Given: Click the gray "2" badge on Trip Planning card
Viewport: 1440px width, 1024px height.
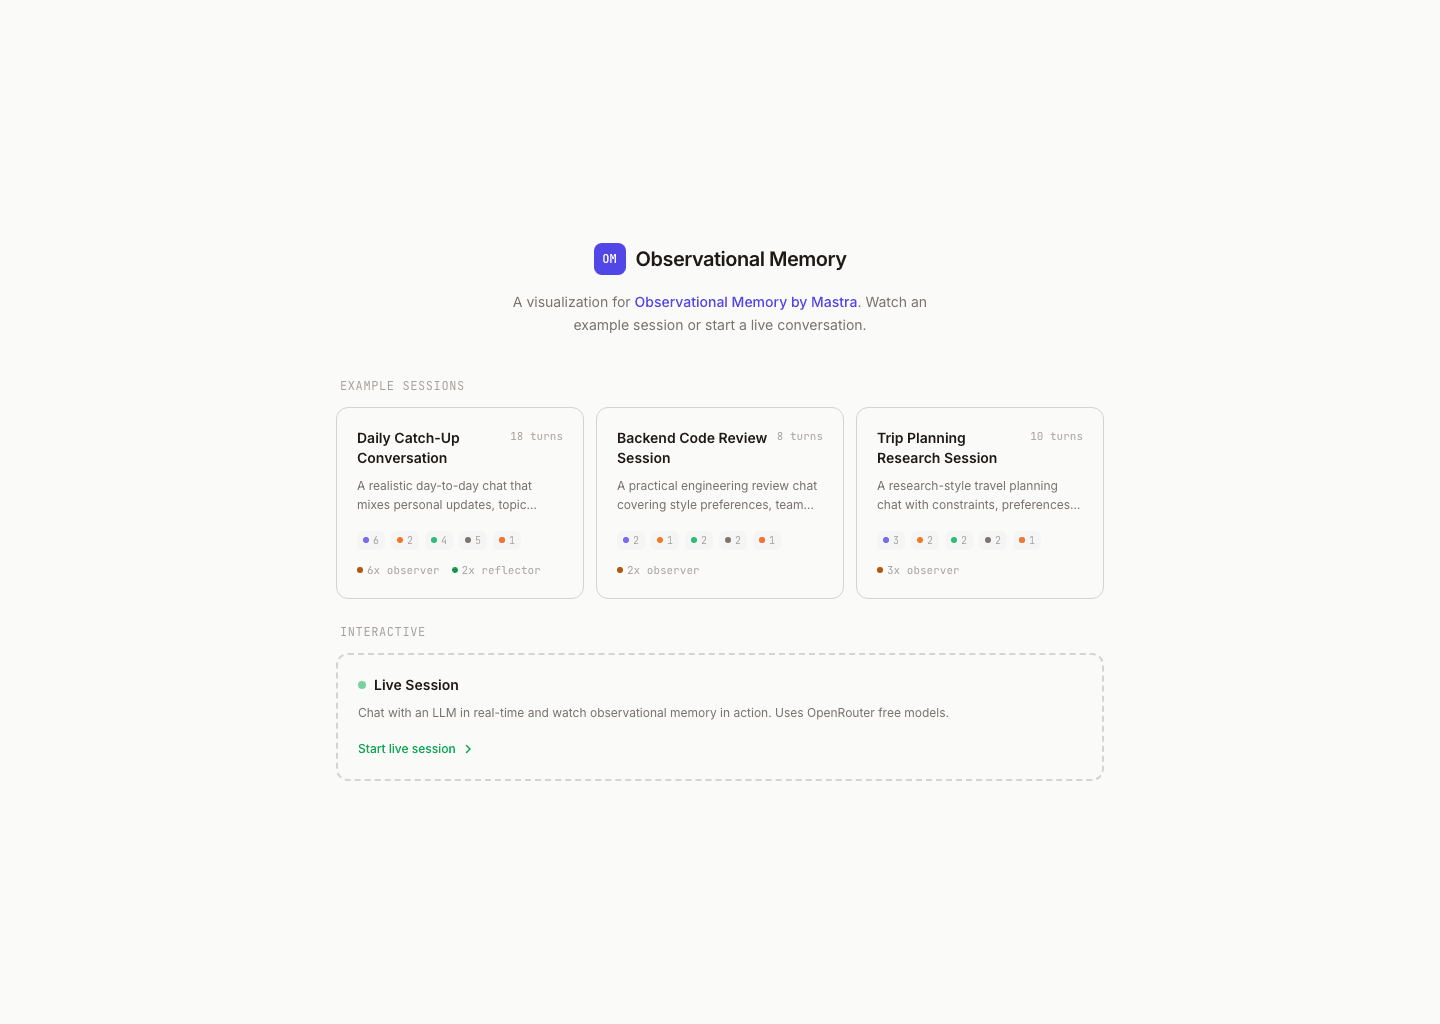Looking at the screenshot, I should pyautogui.click(x=992, y=540).
